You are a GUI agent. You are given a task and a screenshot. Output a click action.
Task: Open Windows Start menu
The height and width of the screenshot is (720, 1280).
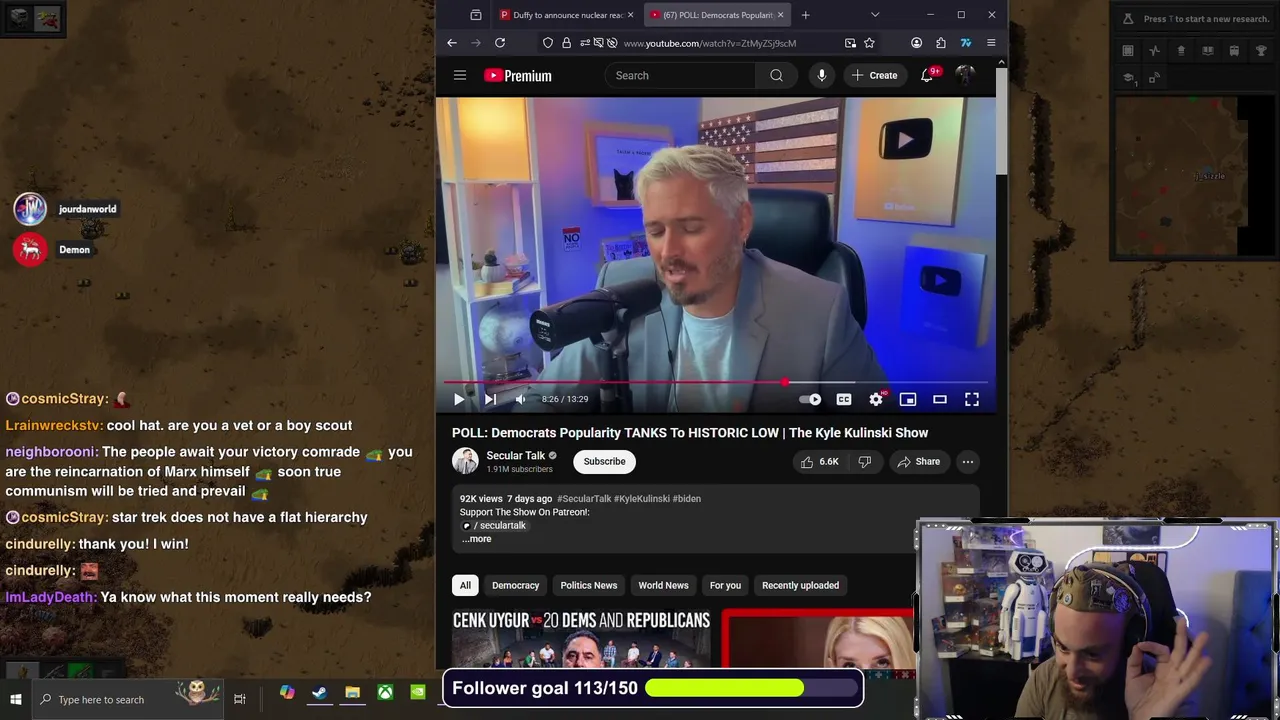click(16, 699)
